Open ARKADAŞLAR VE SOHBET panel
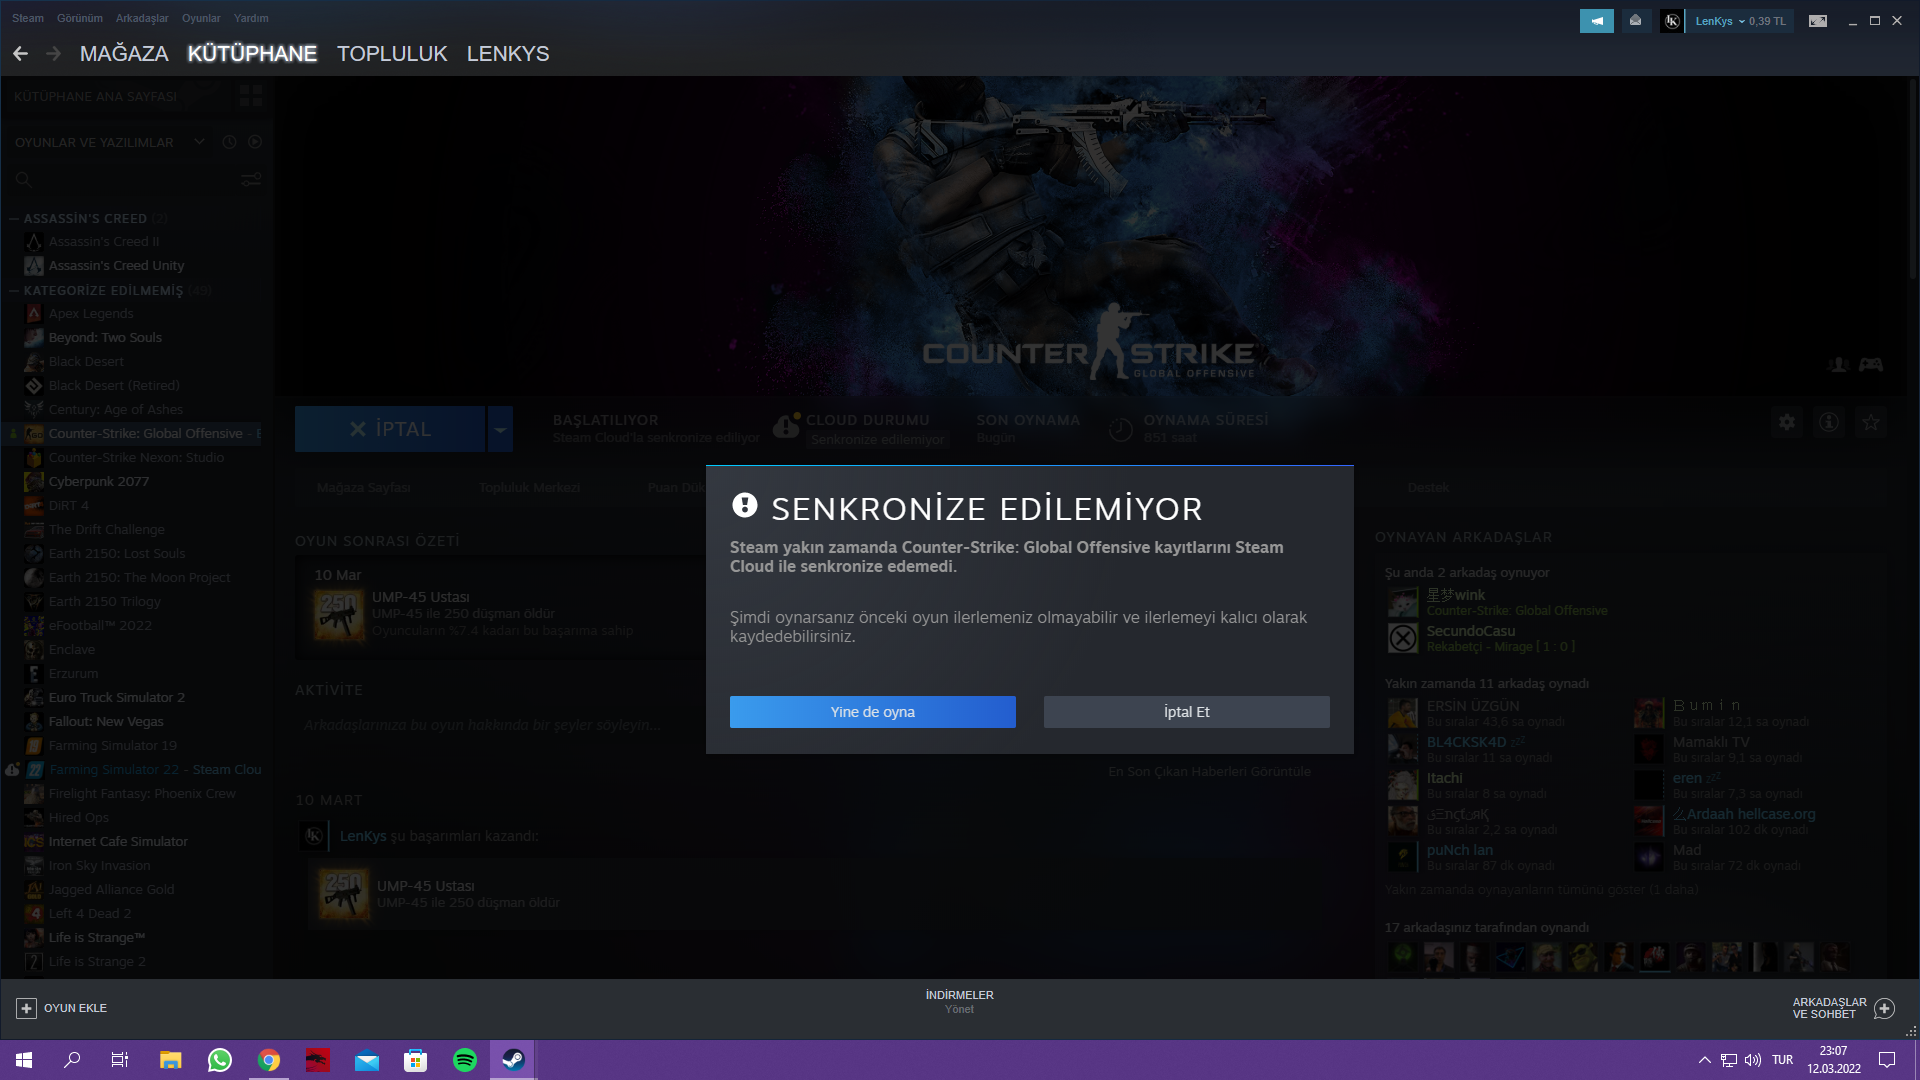Screen dimensions: 1920x1080 click(x=1843, y=1008)
